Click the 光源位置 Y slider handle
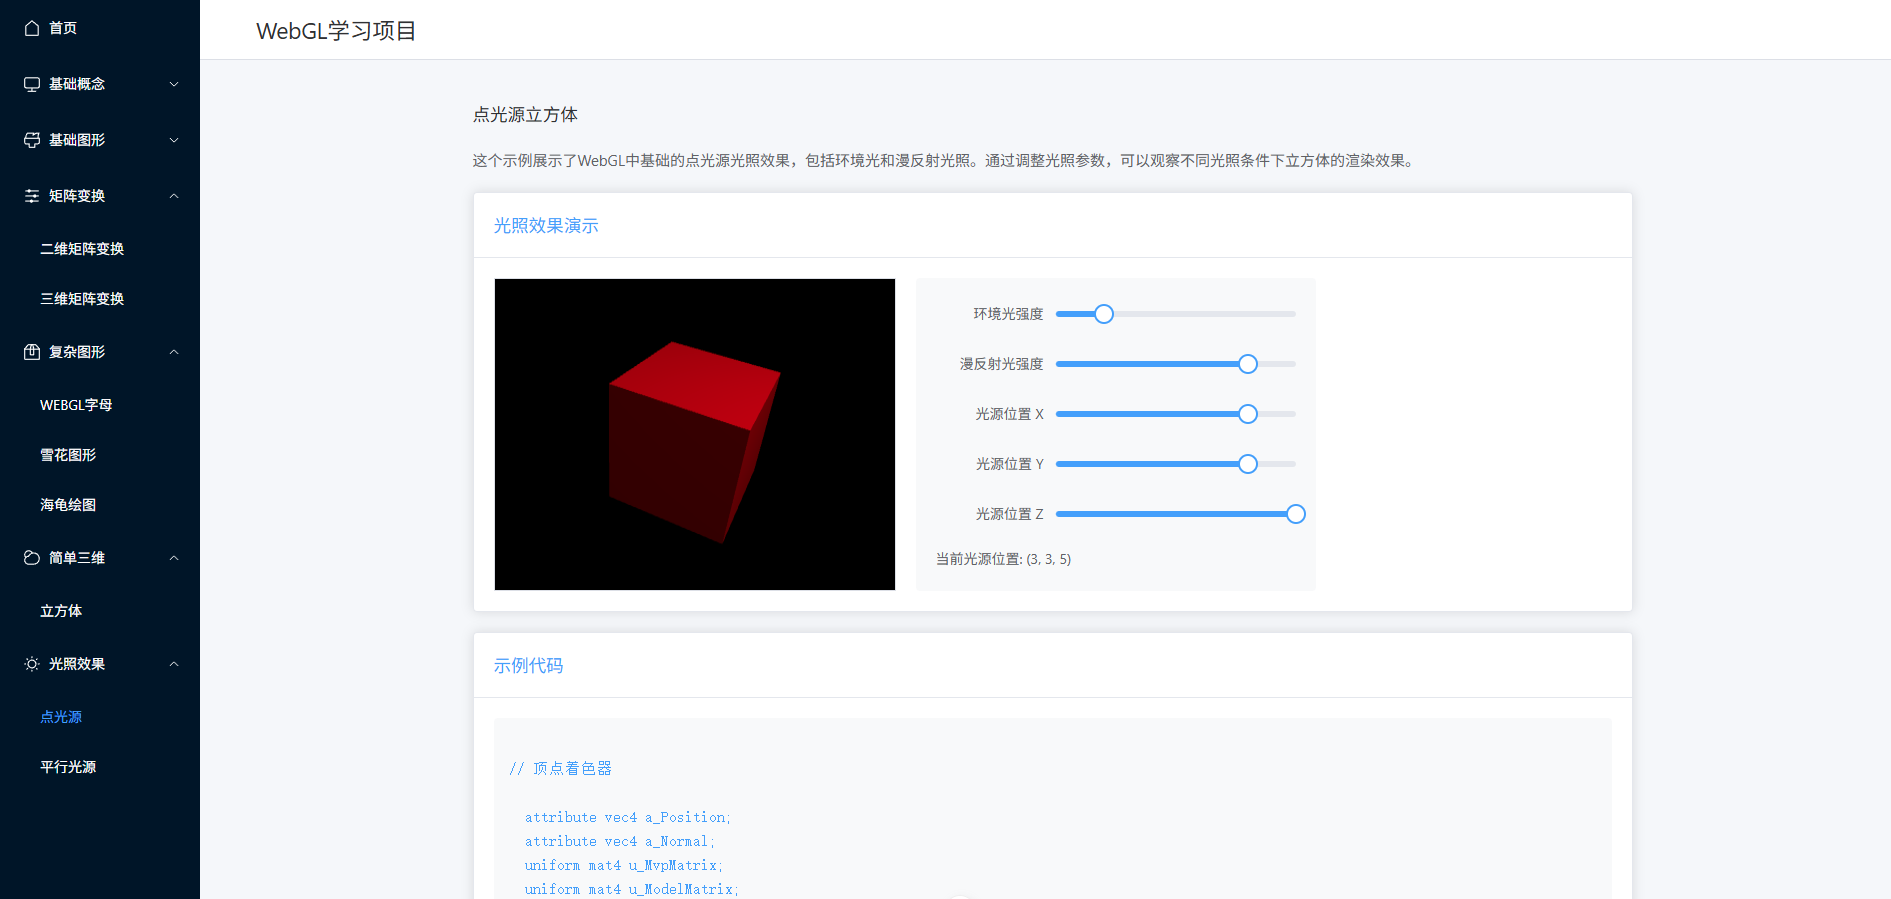The width and height of the screenshot is (1891, 899). [1248, 464]
